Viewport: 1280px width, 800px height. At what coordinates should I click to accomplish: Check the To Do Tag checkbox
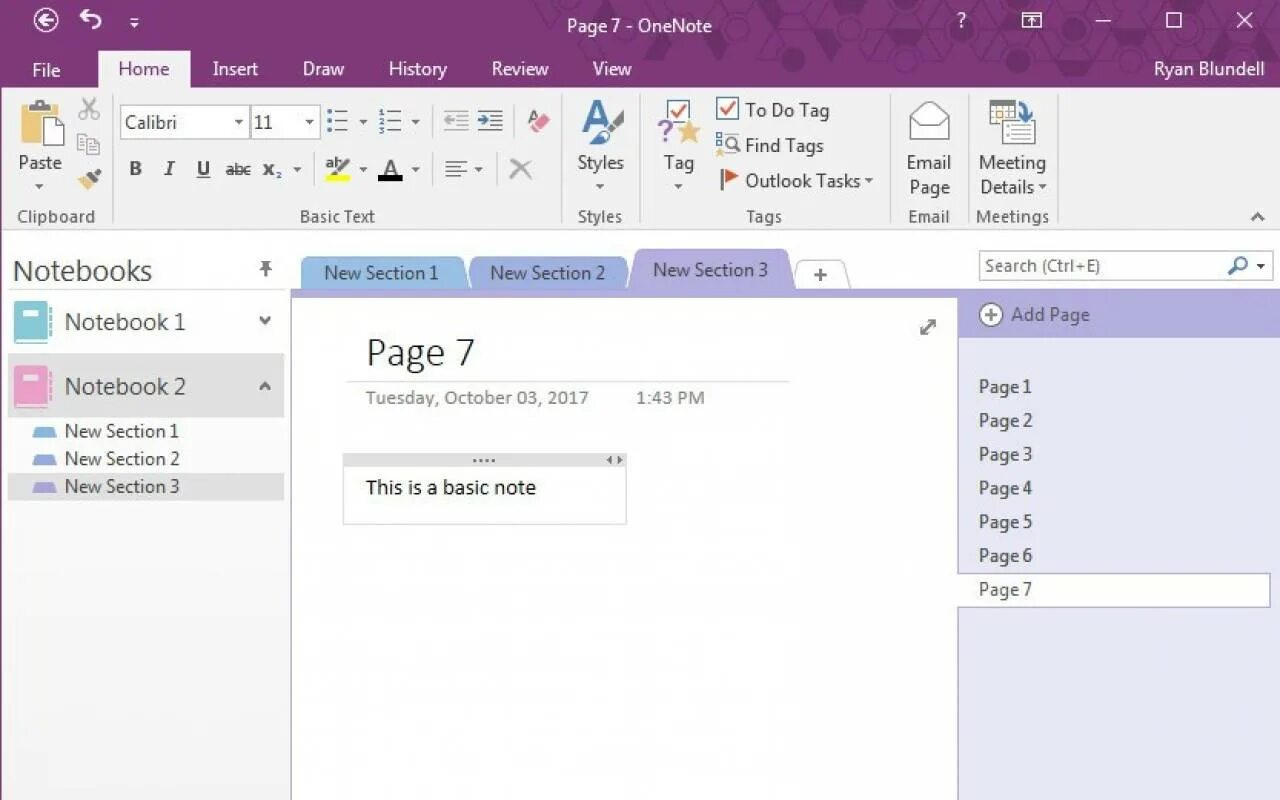point(727,109)
